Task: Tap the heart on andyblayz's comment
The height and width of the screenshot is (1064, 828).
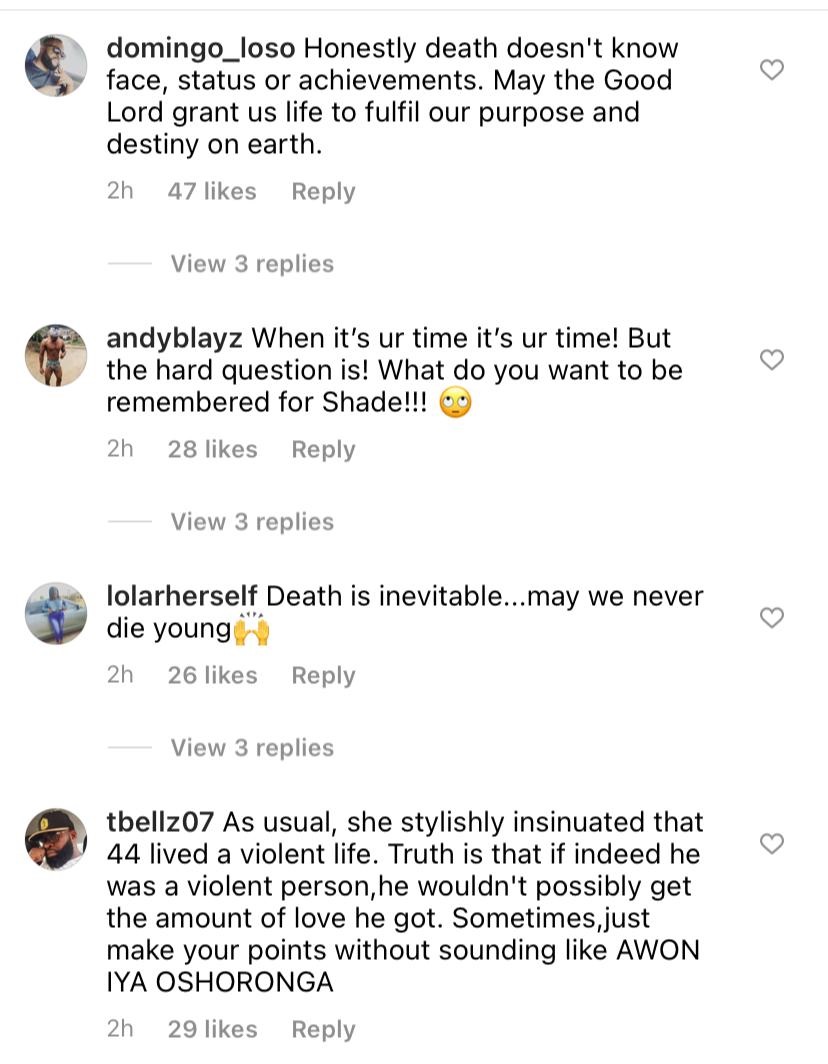Action: 771,360
